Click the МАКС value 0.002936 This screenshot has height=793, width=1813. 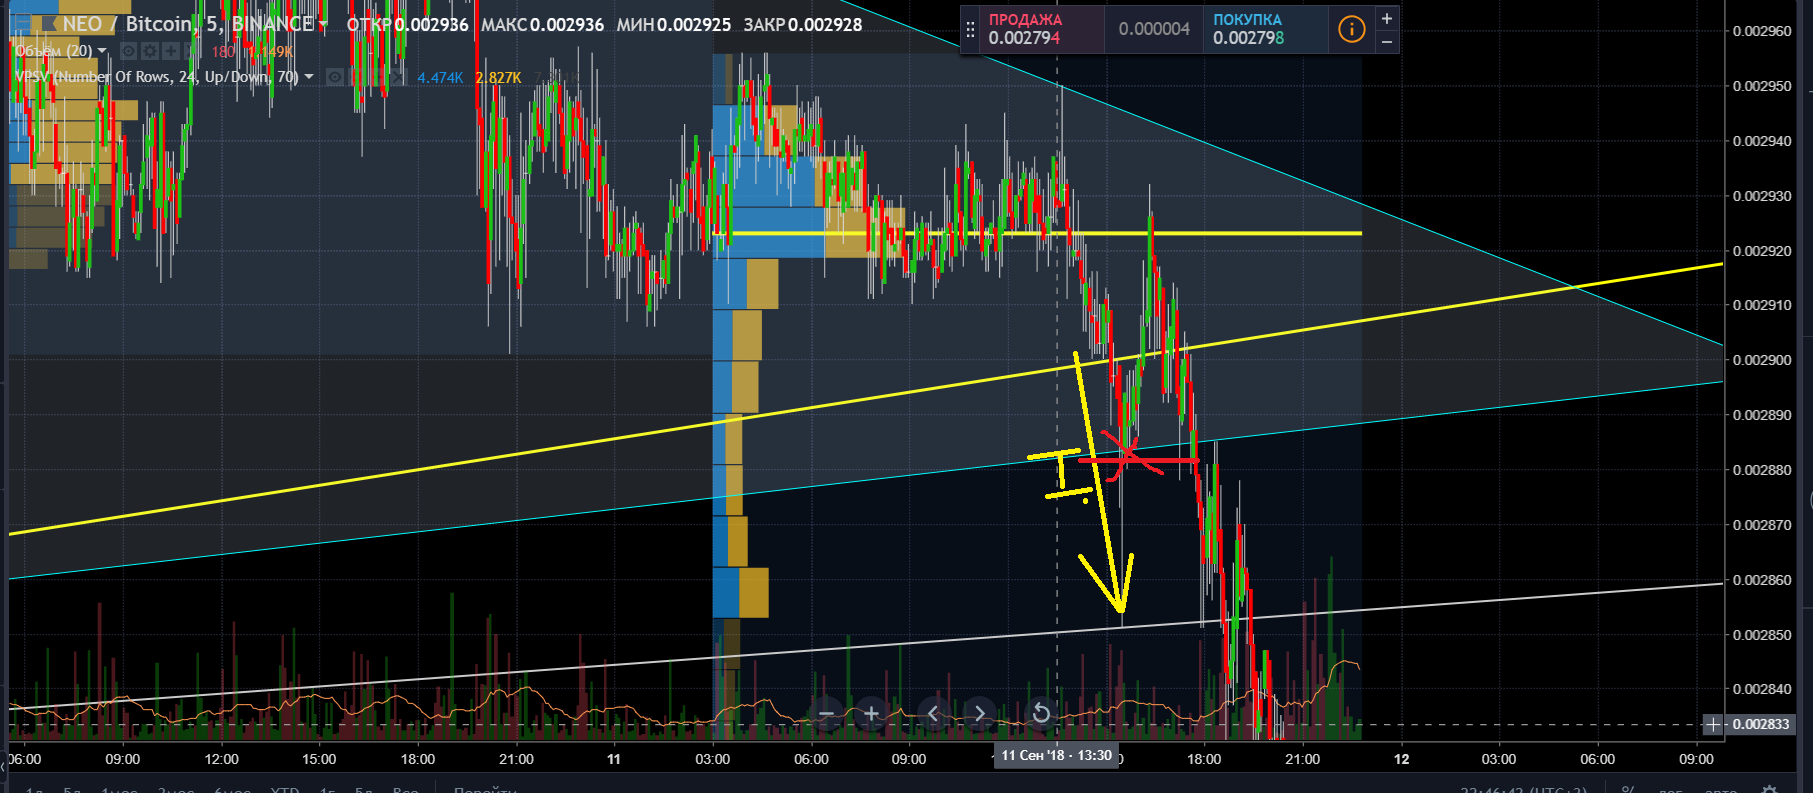point(567,24)
